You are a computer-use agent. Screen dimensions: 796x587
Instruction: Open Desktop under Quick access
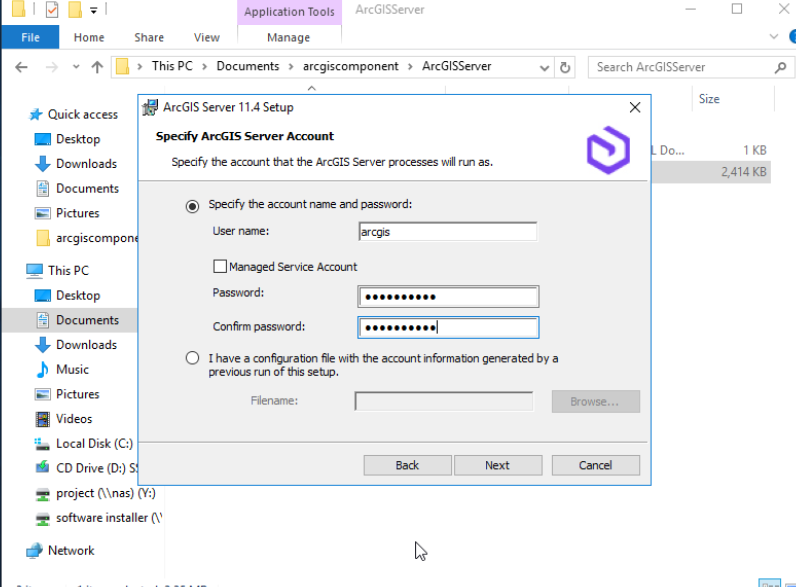click(78, 139)
